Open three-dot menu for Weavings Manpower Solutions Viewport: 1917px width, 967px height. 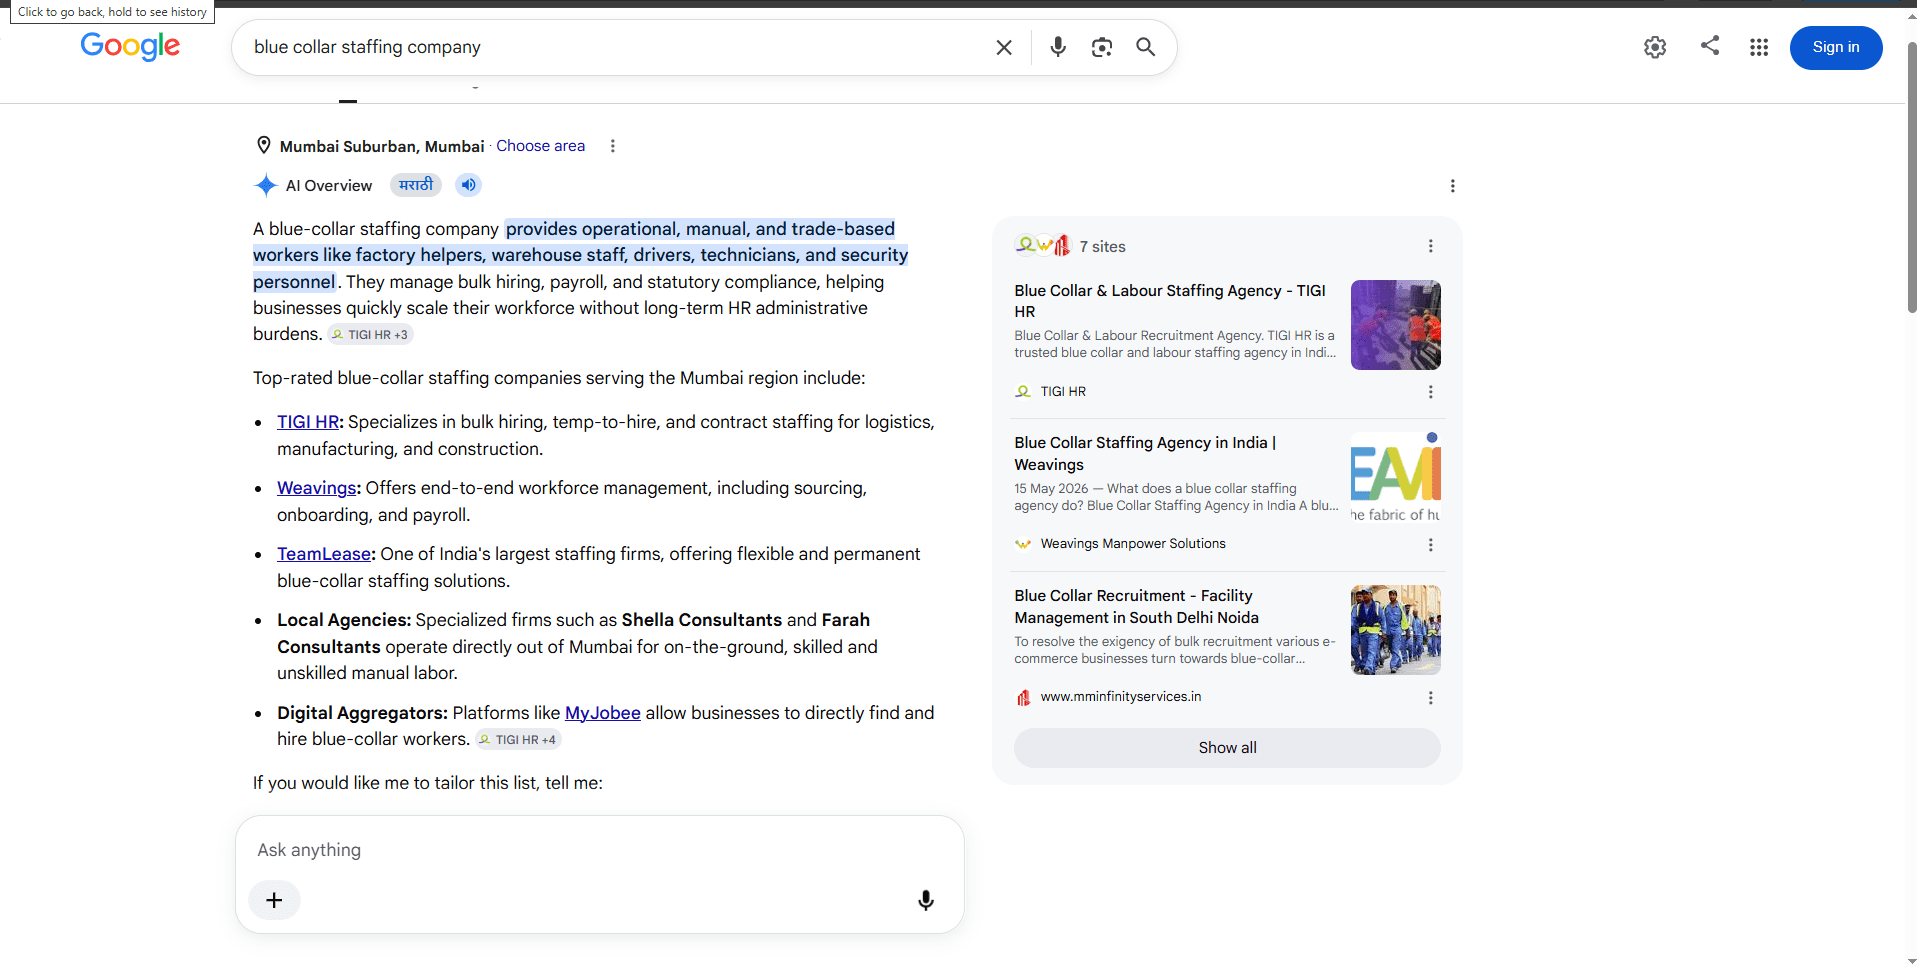[x=1431, y=545]
